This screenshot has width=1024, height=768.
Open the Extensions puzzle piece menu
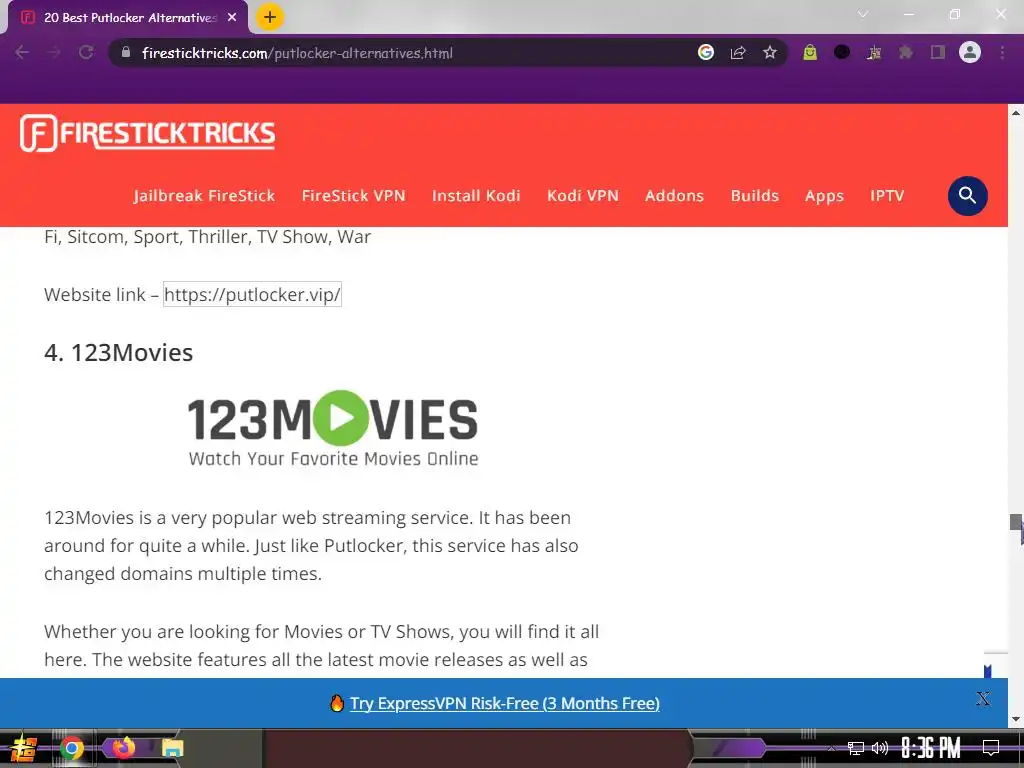[906, 52]
